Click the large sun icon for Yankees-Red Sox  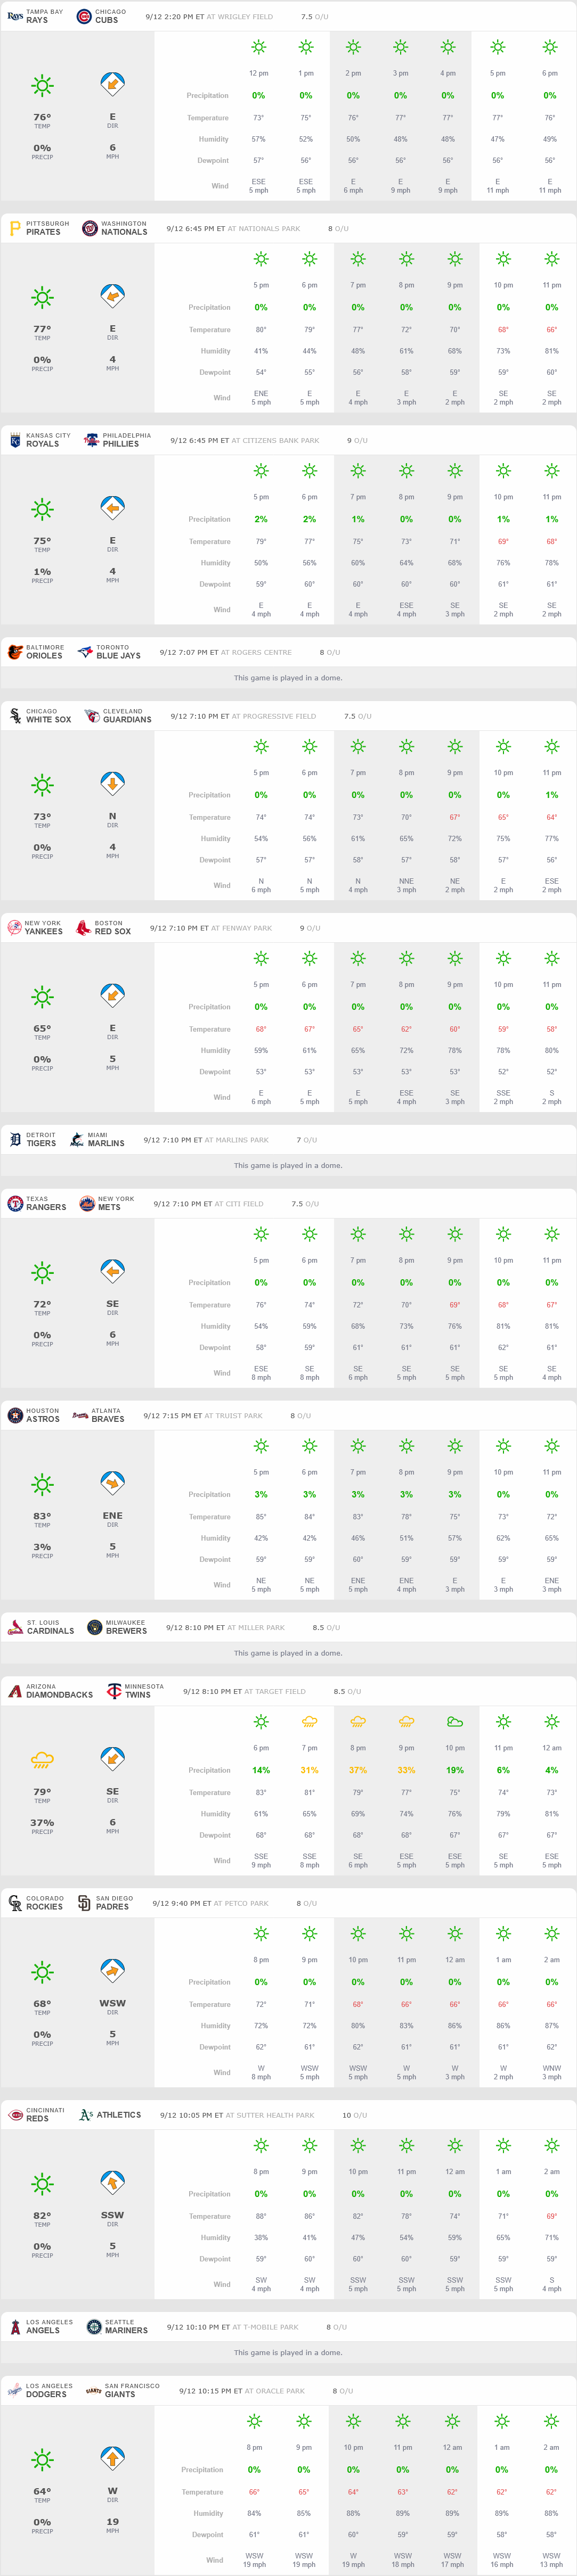click(42, 997)
